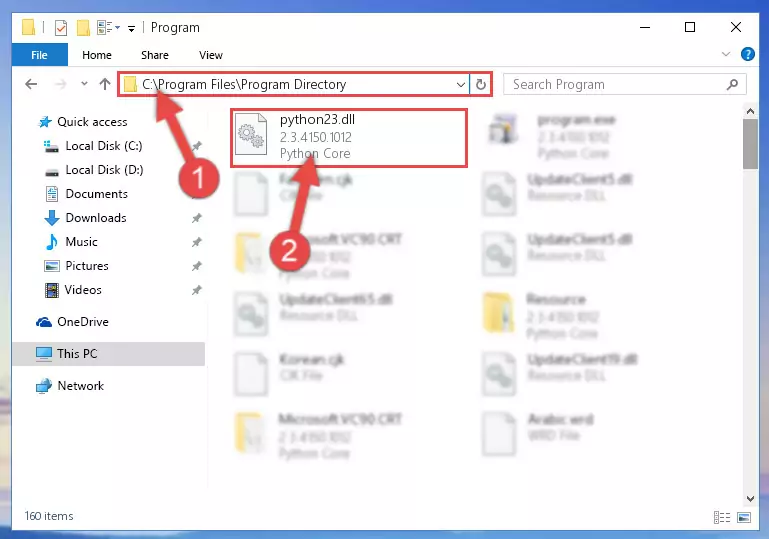Click the search magnifier icon
The width and height of the screenshot is (769, 539).
(732, 84)
